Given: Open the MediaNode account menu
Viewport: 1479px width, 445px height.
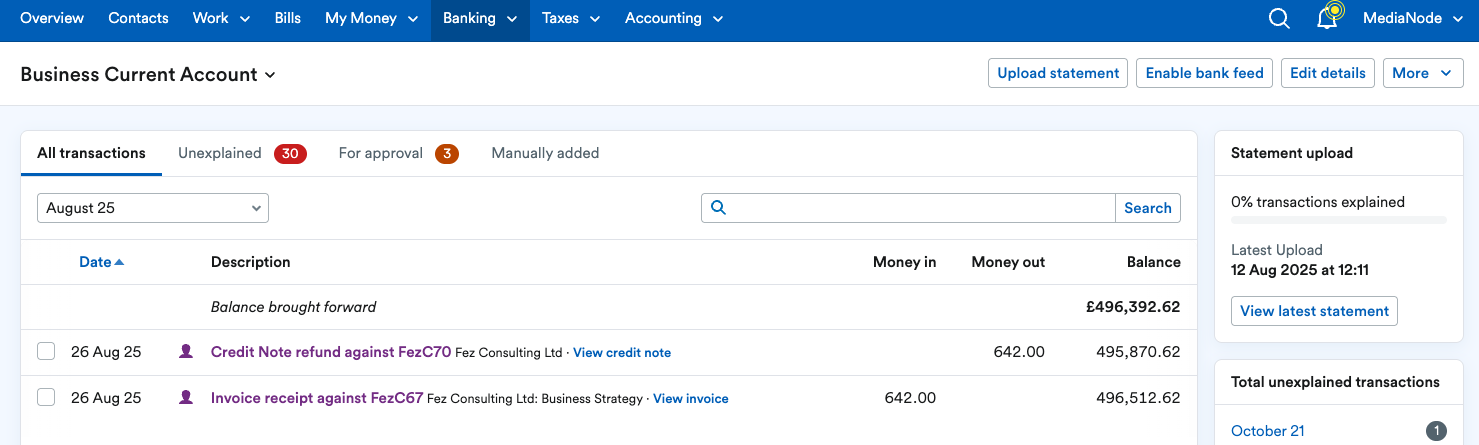Looking at the screenshot, I should (x=1415, y=18).
